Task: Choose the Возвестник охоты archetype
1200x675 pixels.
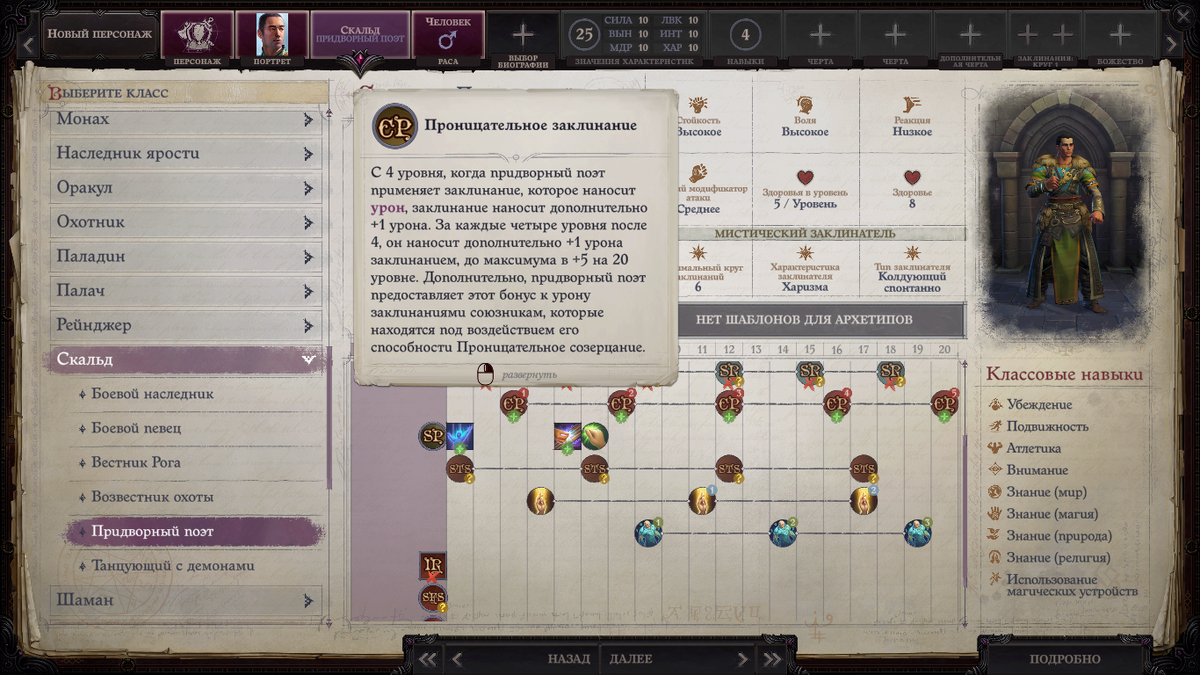Action: pyautogui.click(x=194, y=497)
